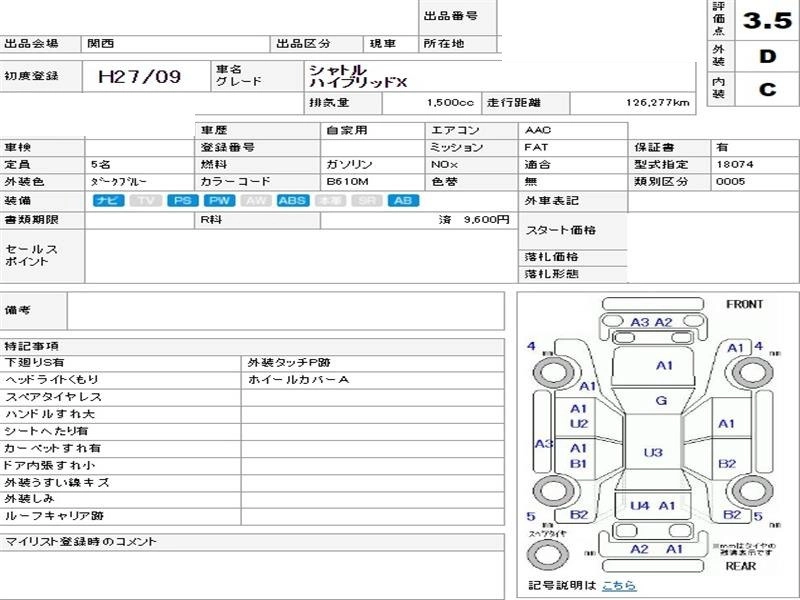Click the A2 A1 rear bumper marks
The height and width of the screenshot is (600, 800).
tap(656, 549)
